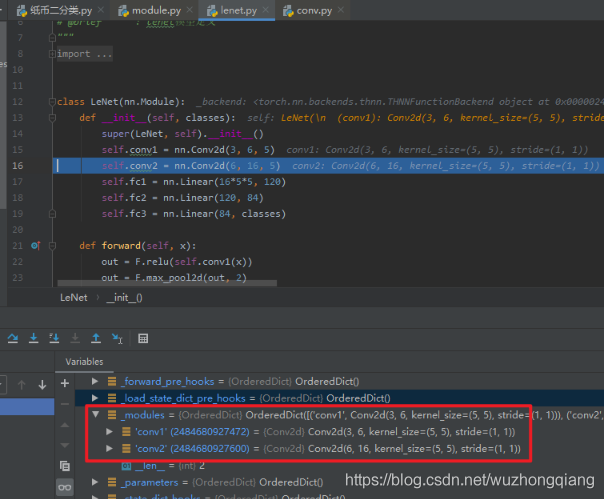This screenshot has width=604, height=499.
Task: Fold the forward method in gutter
Action: tap(53, 245)
